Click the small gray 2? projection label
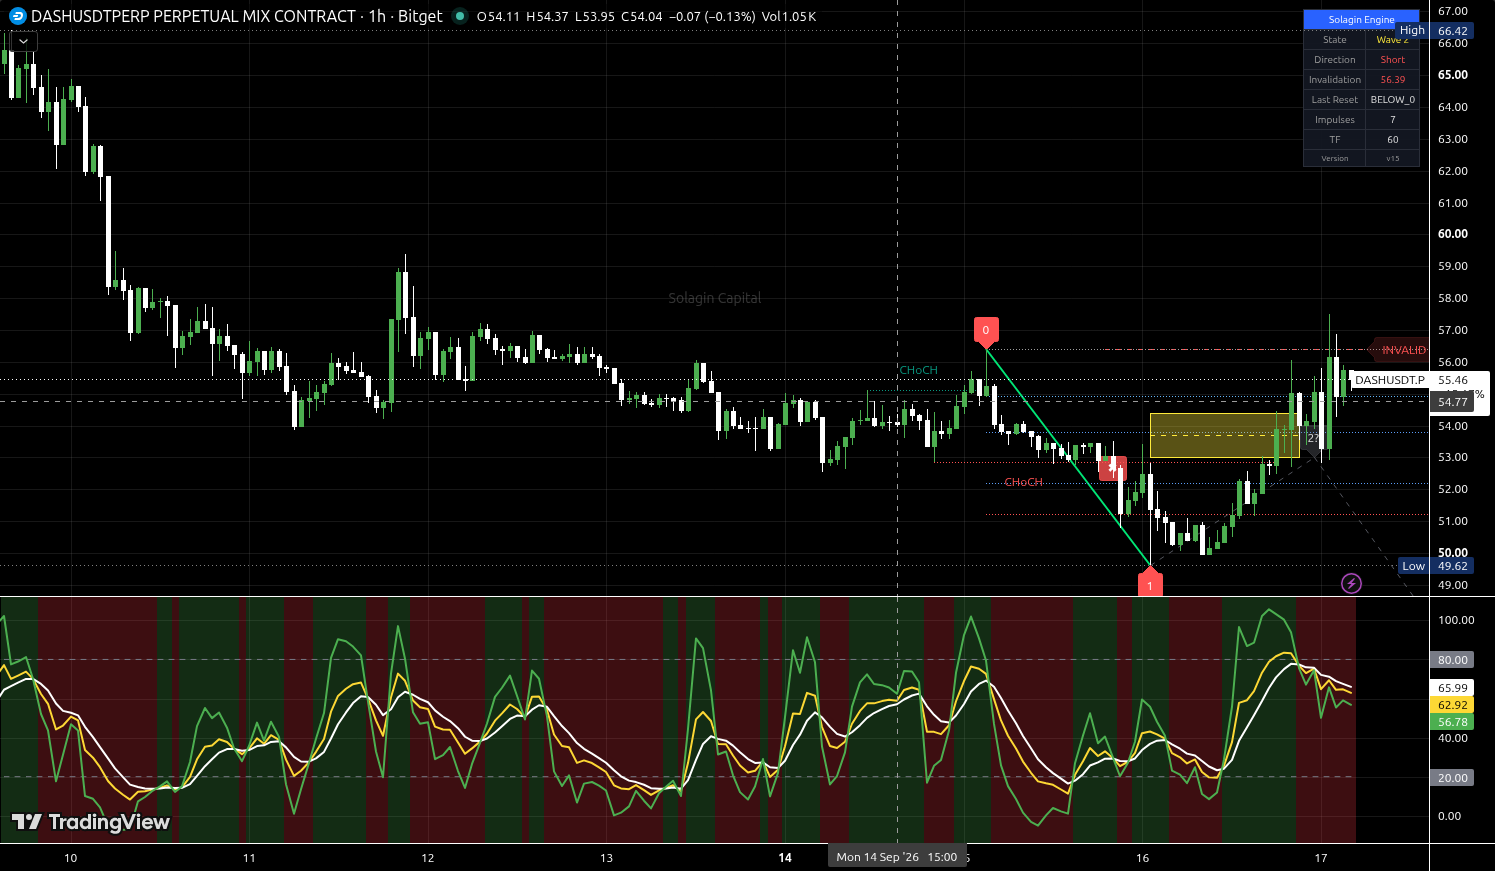The width and height of the screenshot is (1495, 871). point(1313,438)
